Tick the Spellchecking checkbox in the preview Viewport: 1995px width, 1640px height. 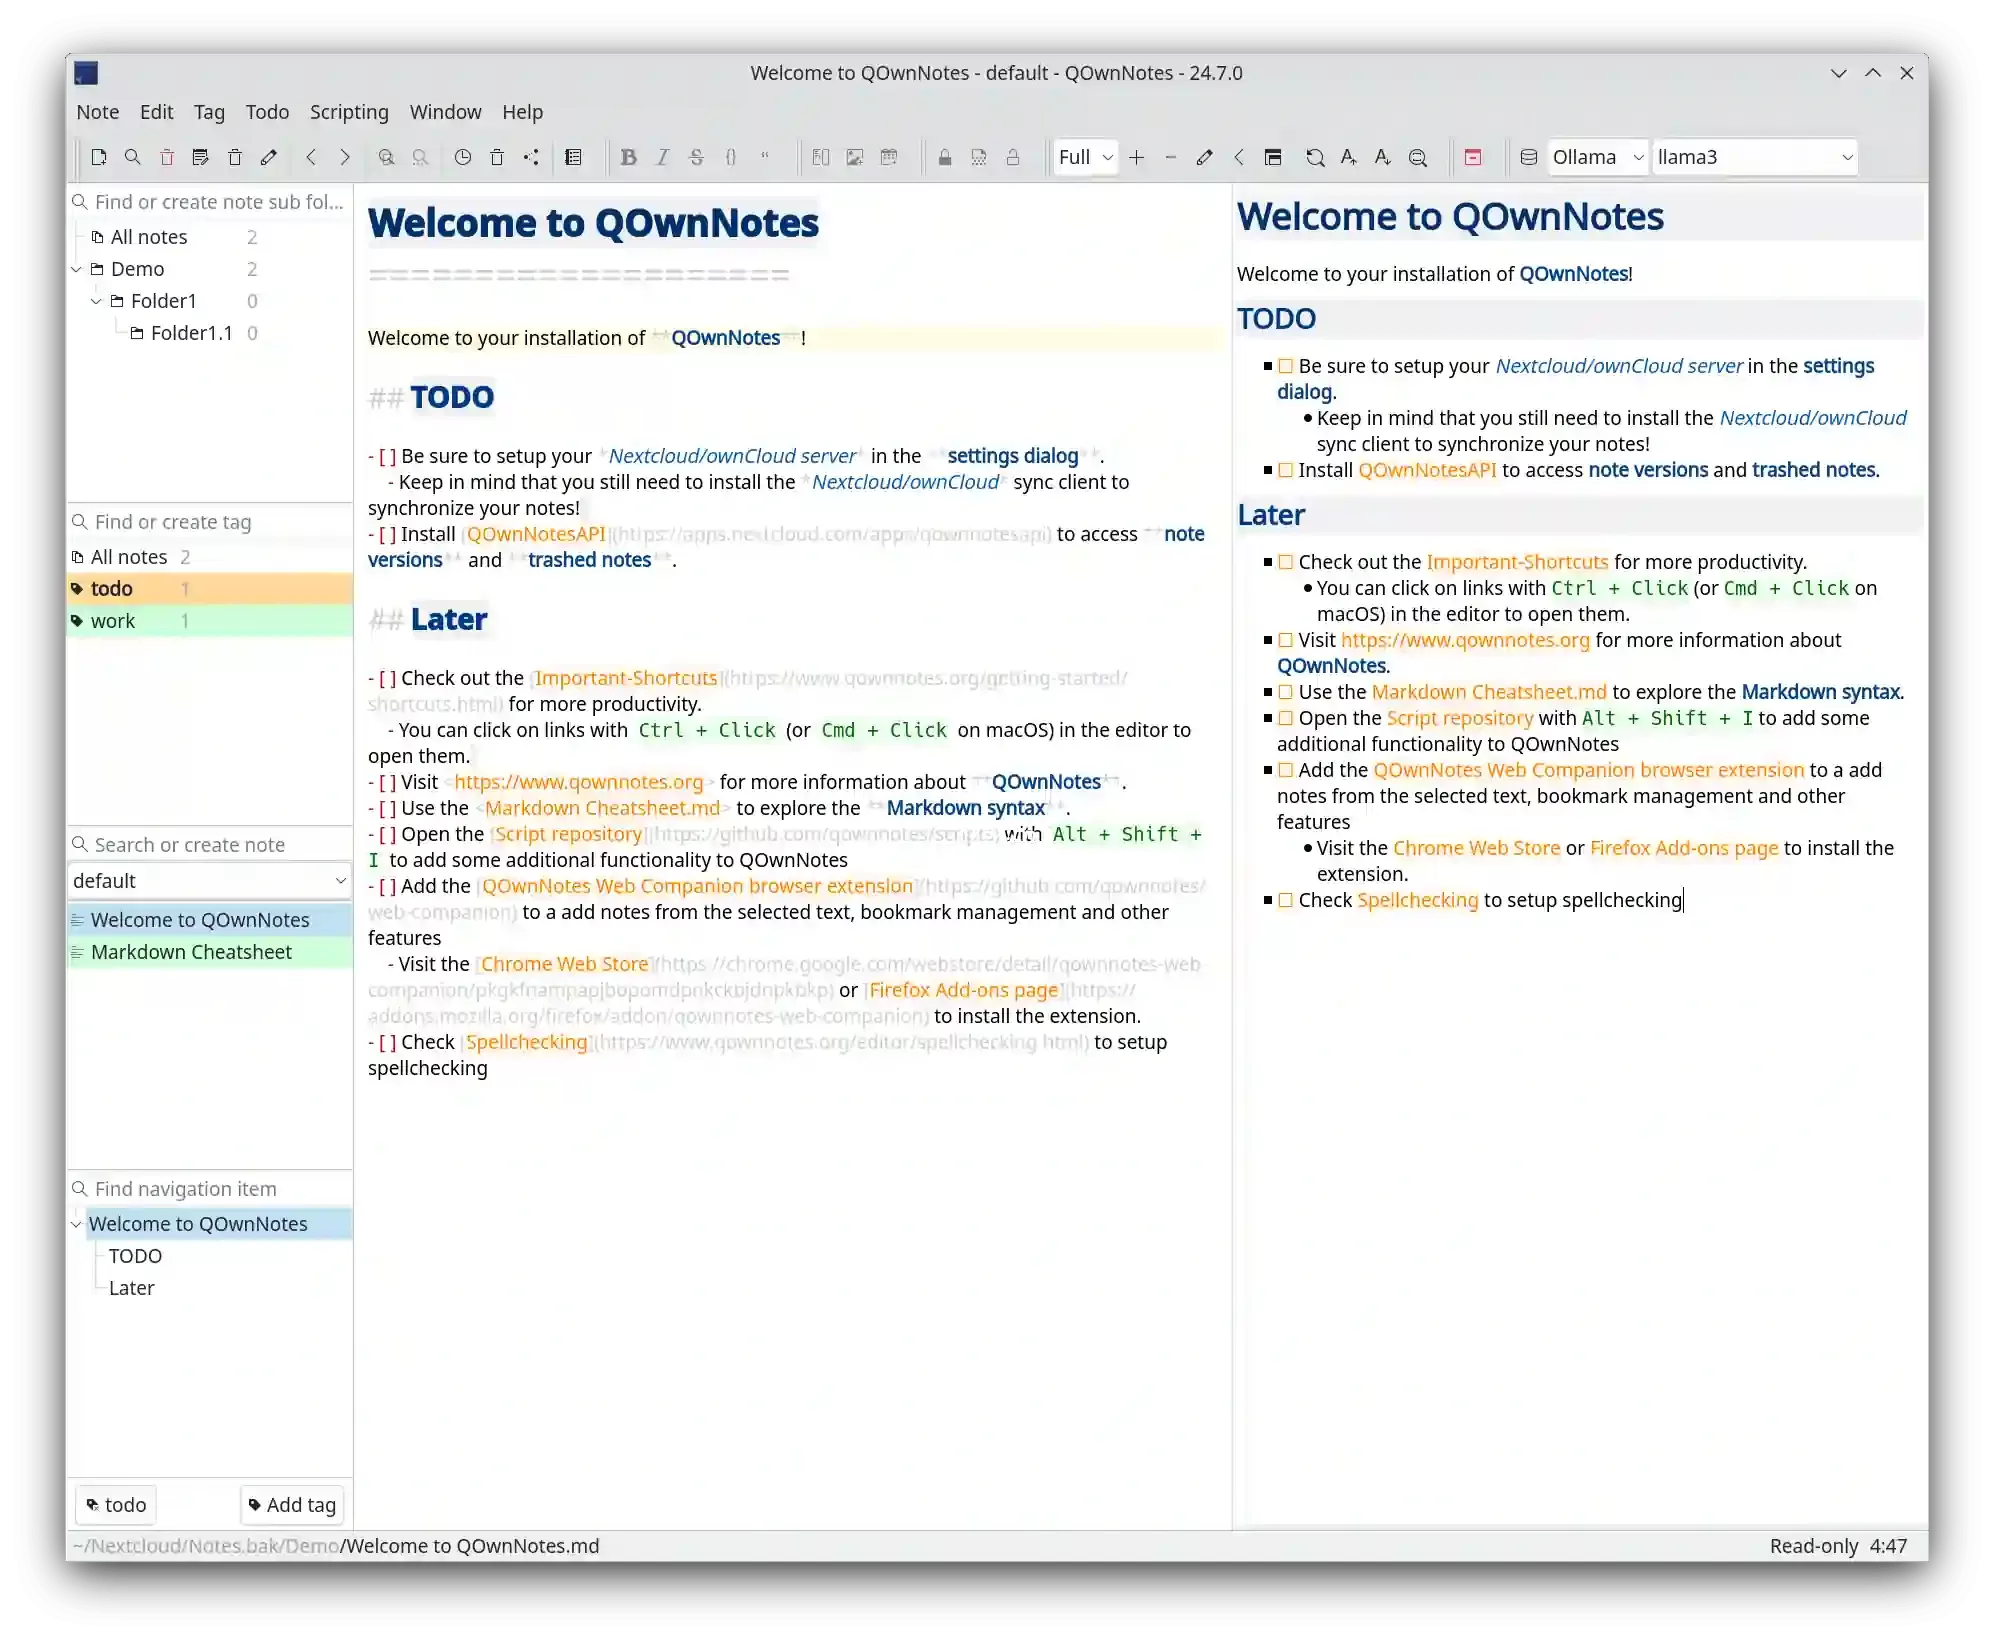coord(1287,900)
